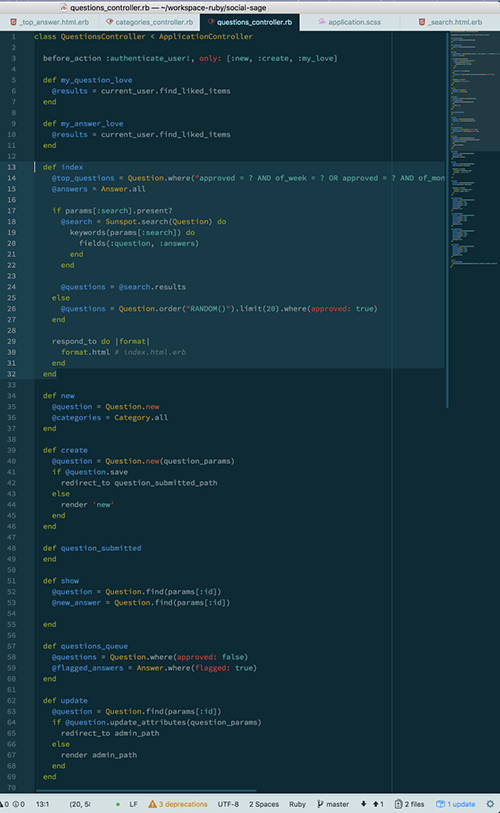Image resolution: width=500 pixels, height=813 pixels.
Task: Click line number 32 in the gutter
Action: click(11, 374)
